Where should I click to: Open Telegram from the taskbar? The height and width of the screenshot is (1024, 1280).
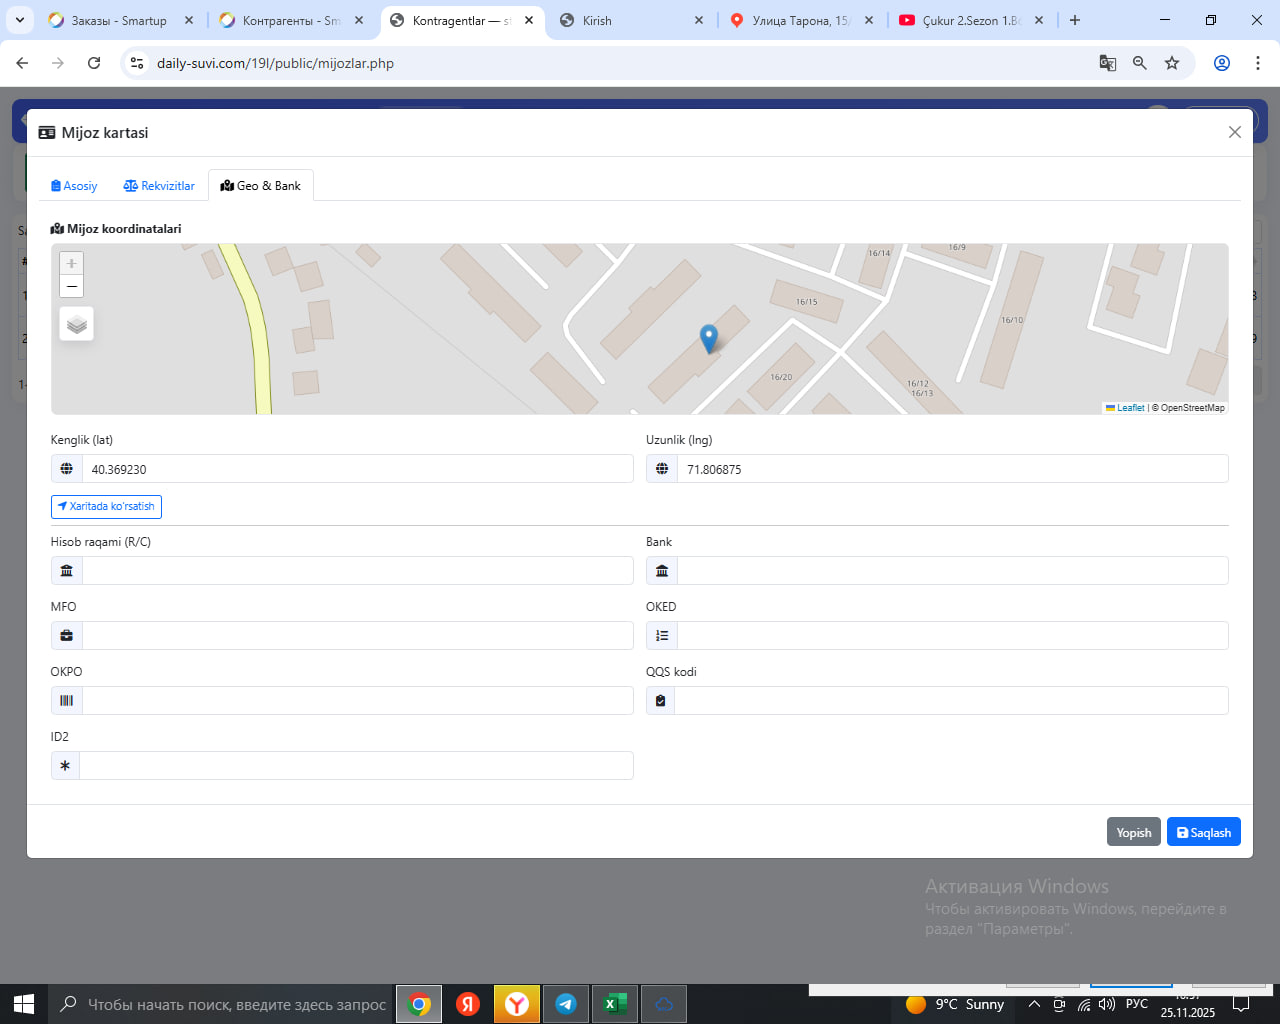click(x=566, y=1004)
